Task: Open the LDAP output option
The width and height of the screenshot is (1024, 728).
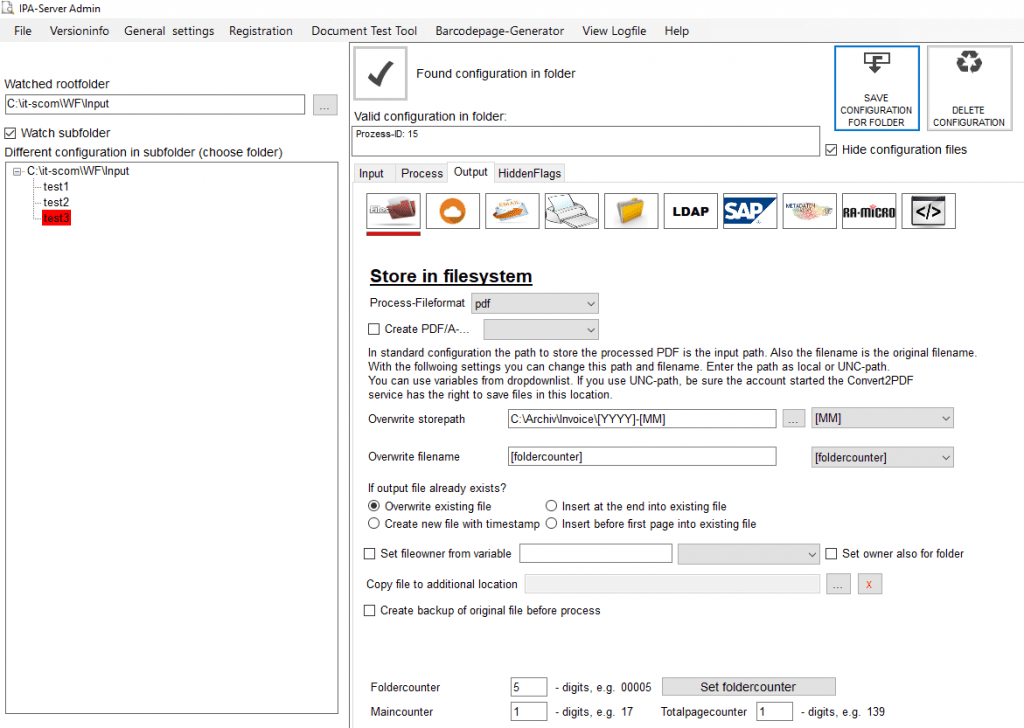Action: pos(690,211)
